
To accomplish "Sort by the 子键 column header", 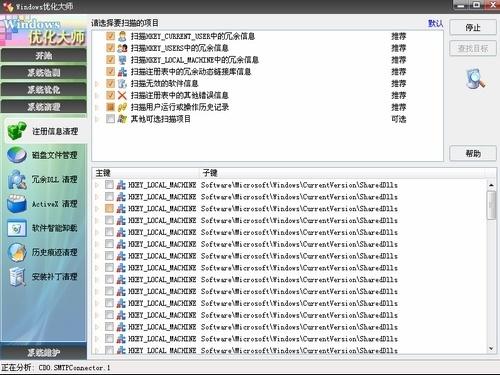I will [343, 173].
